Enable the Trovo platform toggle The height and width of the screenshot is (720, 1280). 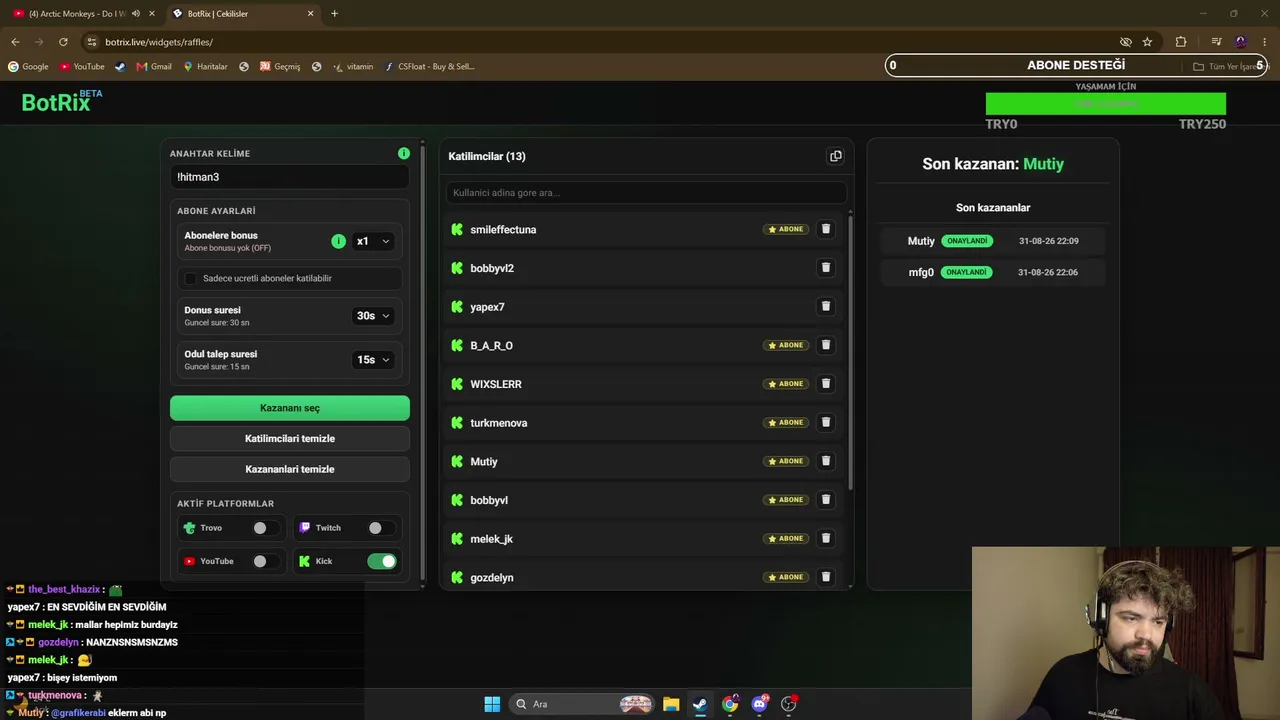[x=266, y=528]
